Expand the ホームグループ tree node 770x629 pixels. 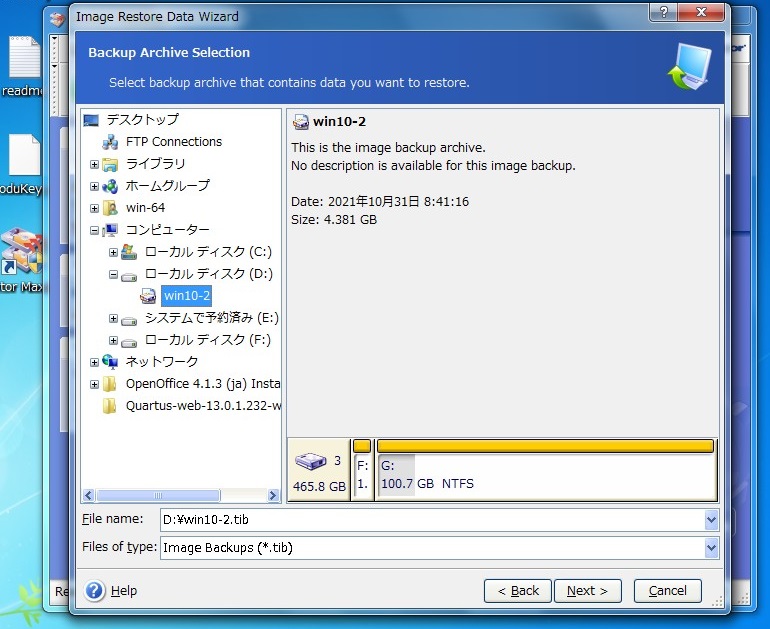pos(94,186)
